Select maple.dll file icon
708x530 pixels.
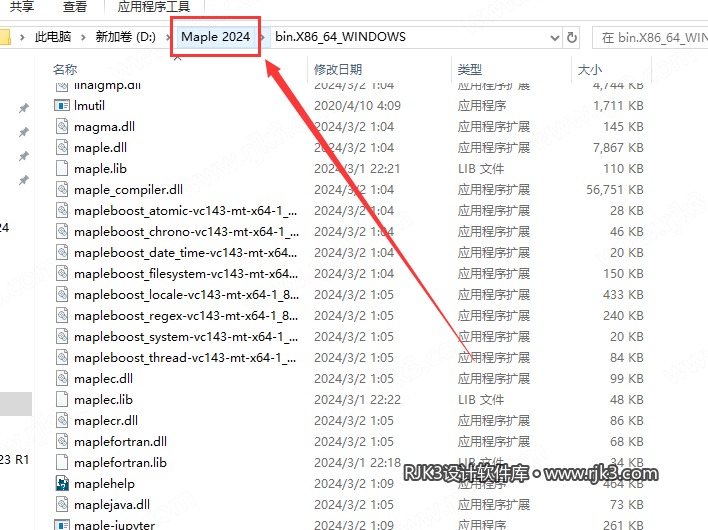[x=62, y=147]
